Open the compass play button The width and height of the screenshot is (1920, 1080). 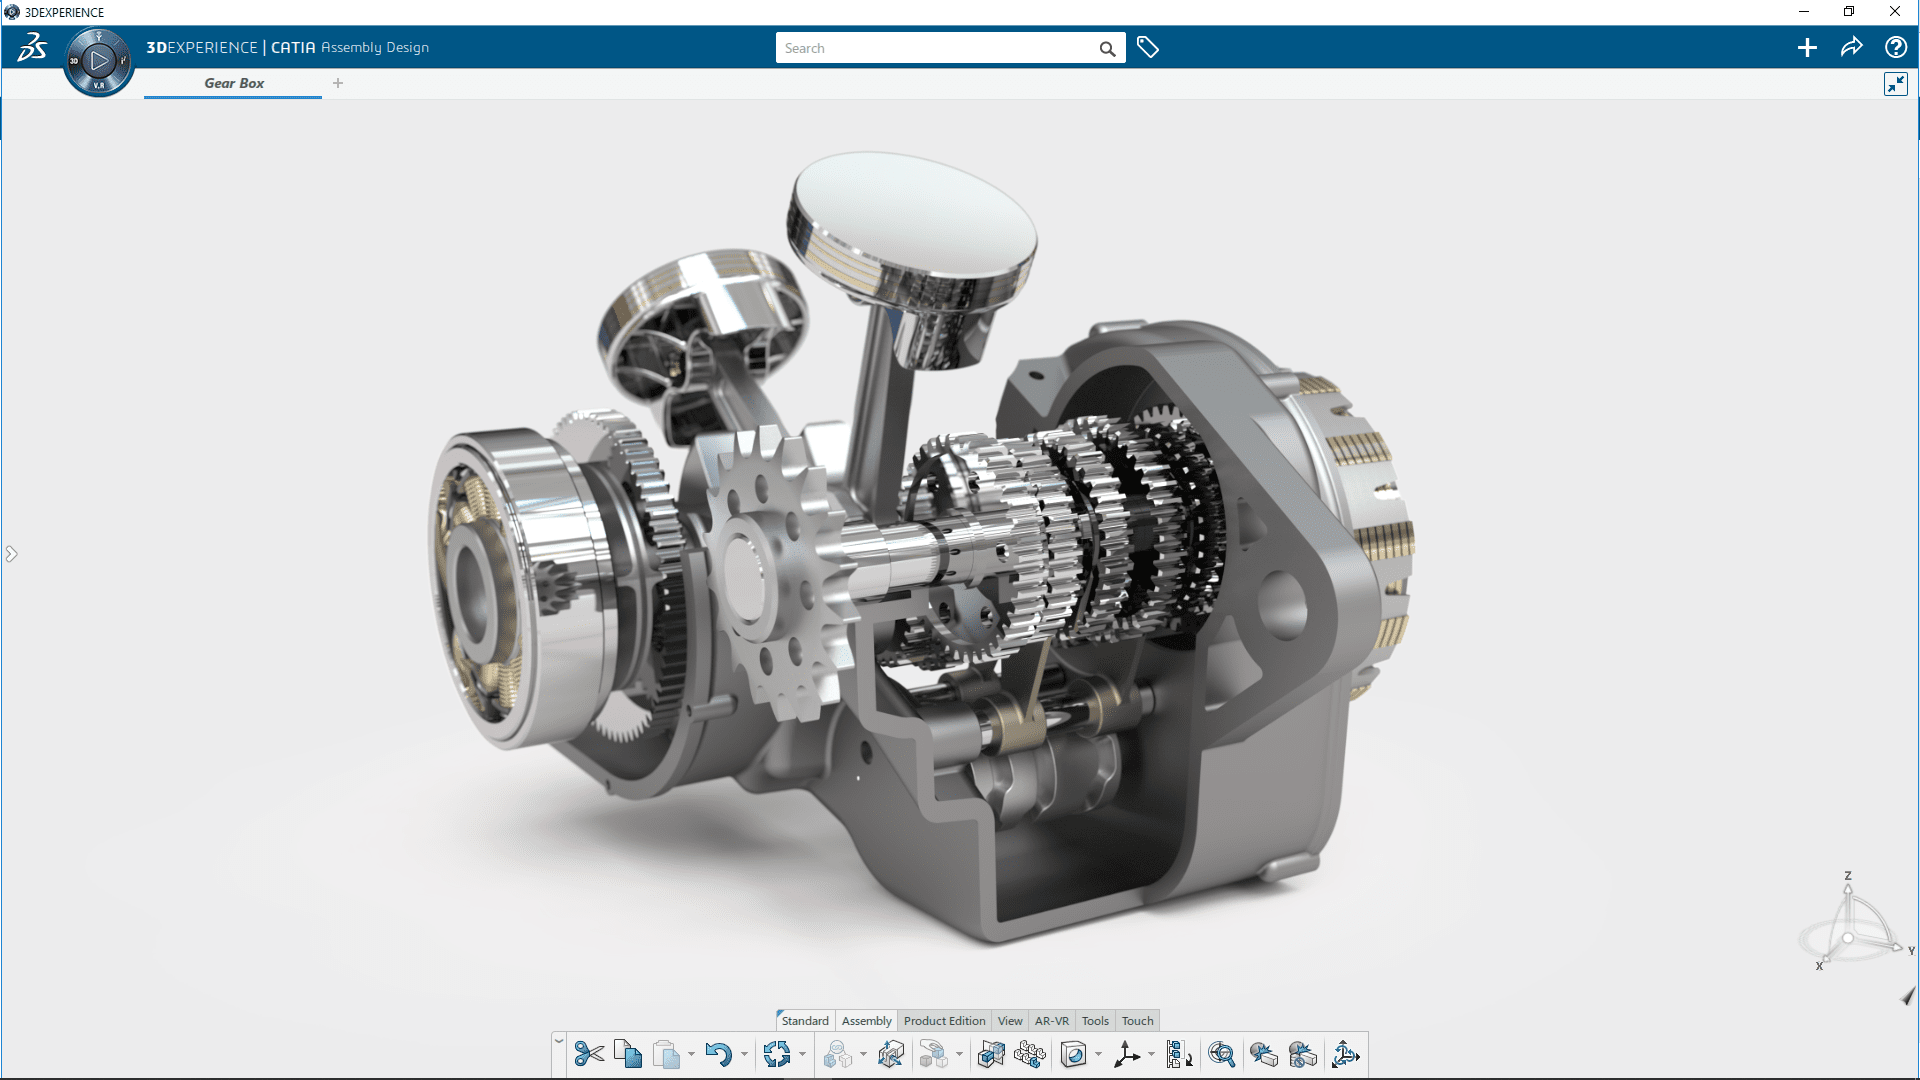(x=98, y=61)
